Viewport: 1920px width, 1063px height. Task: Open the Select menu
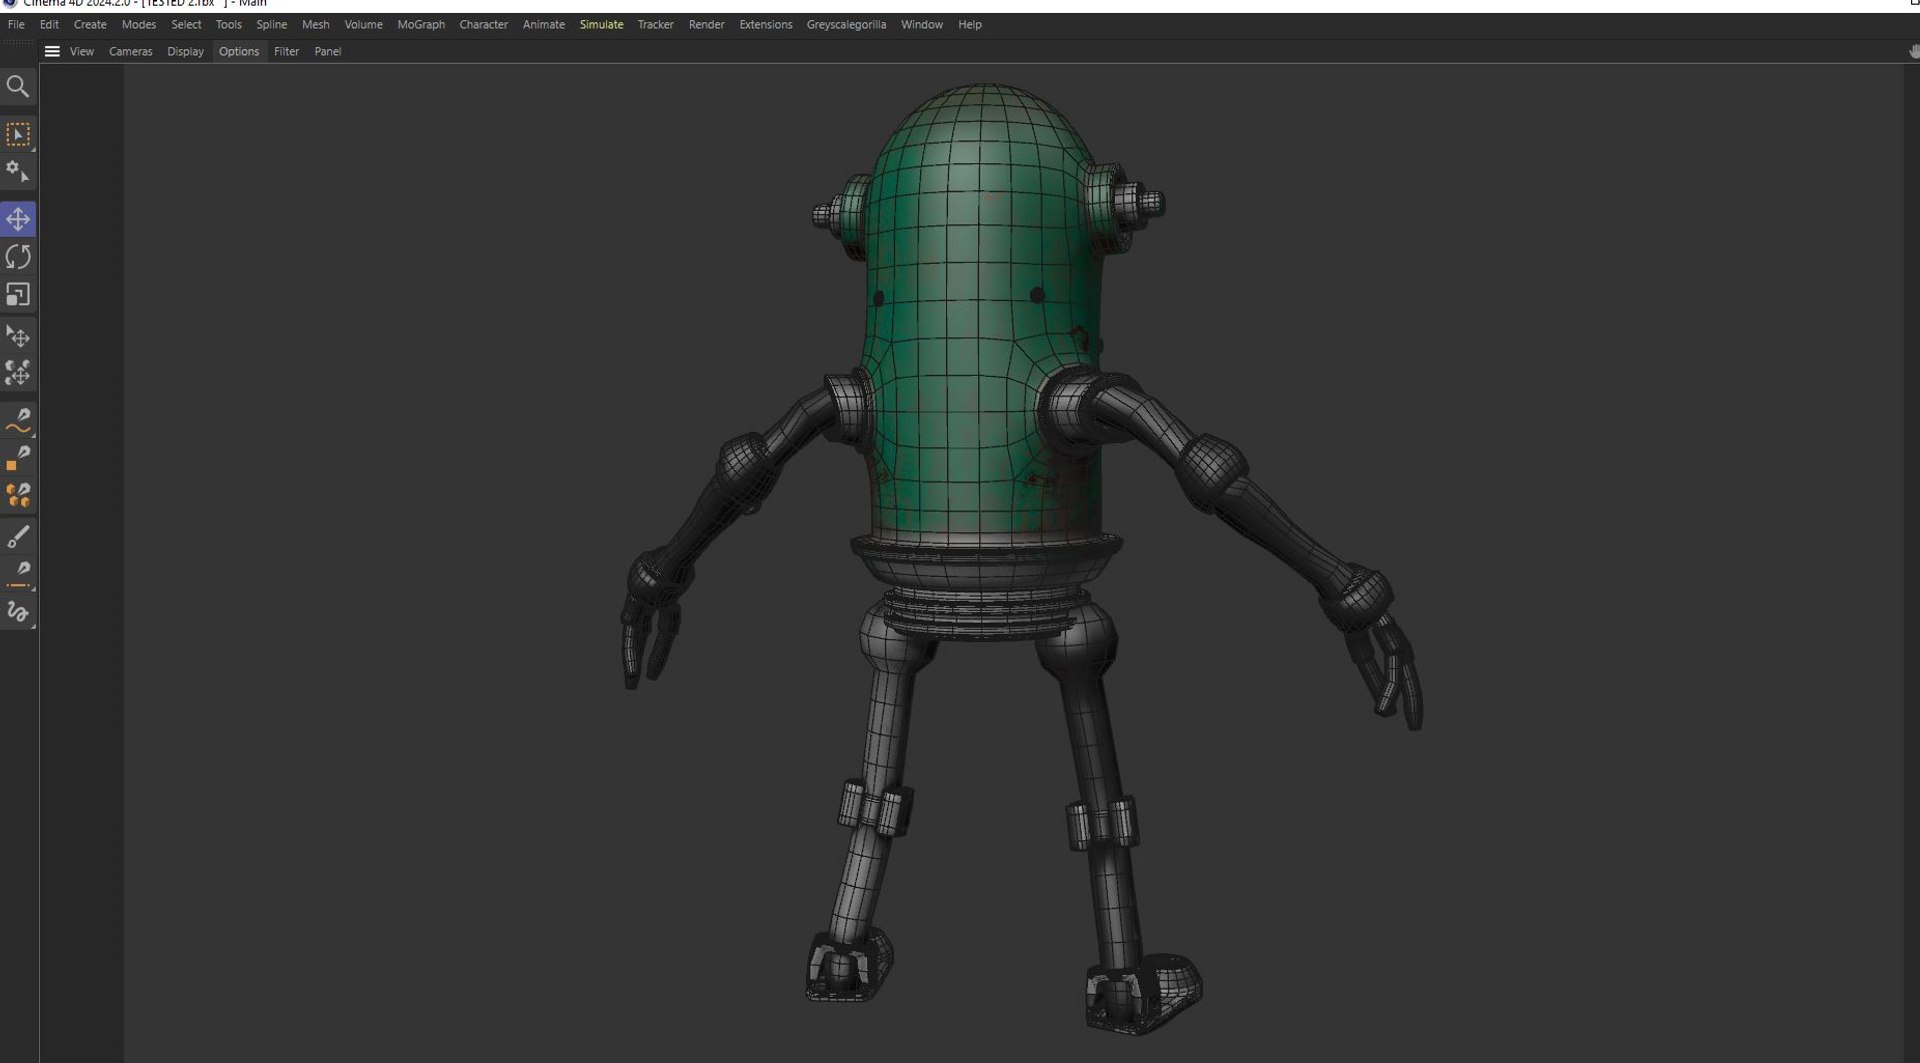point(186,25)
